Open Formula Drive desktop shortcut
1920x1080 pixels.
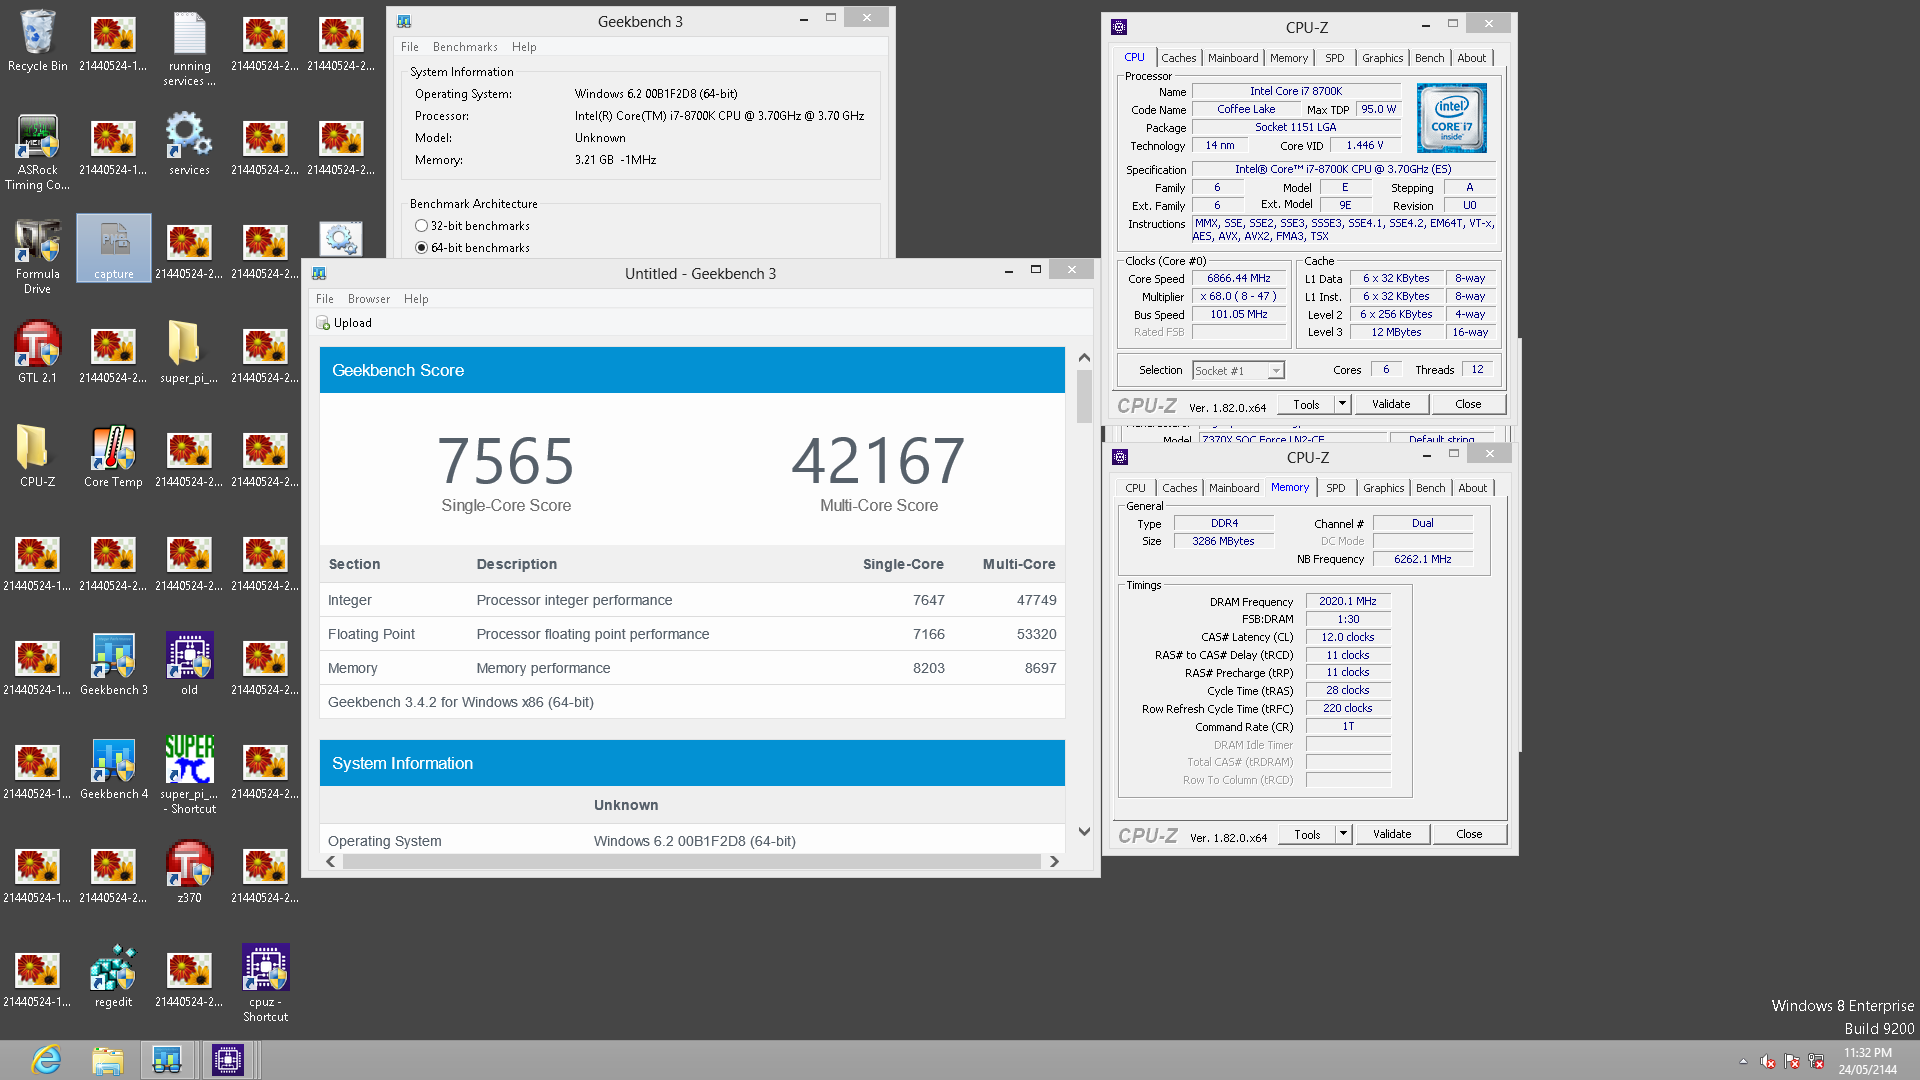coord(38,256)
